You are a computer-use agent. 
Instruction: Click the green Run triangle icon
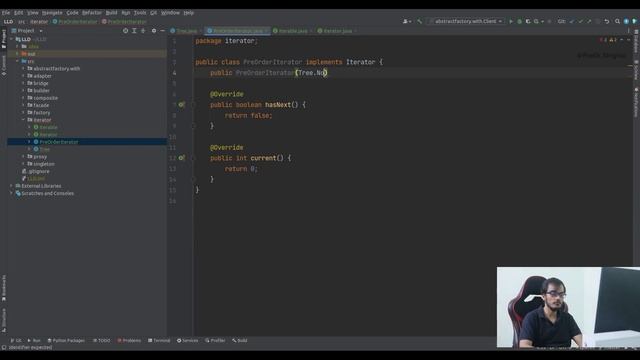tap(511, 21)
